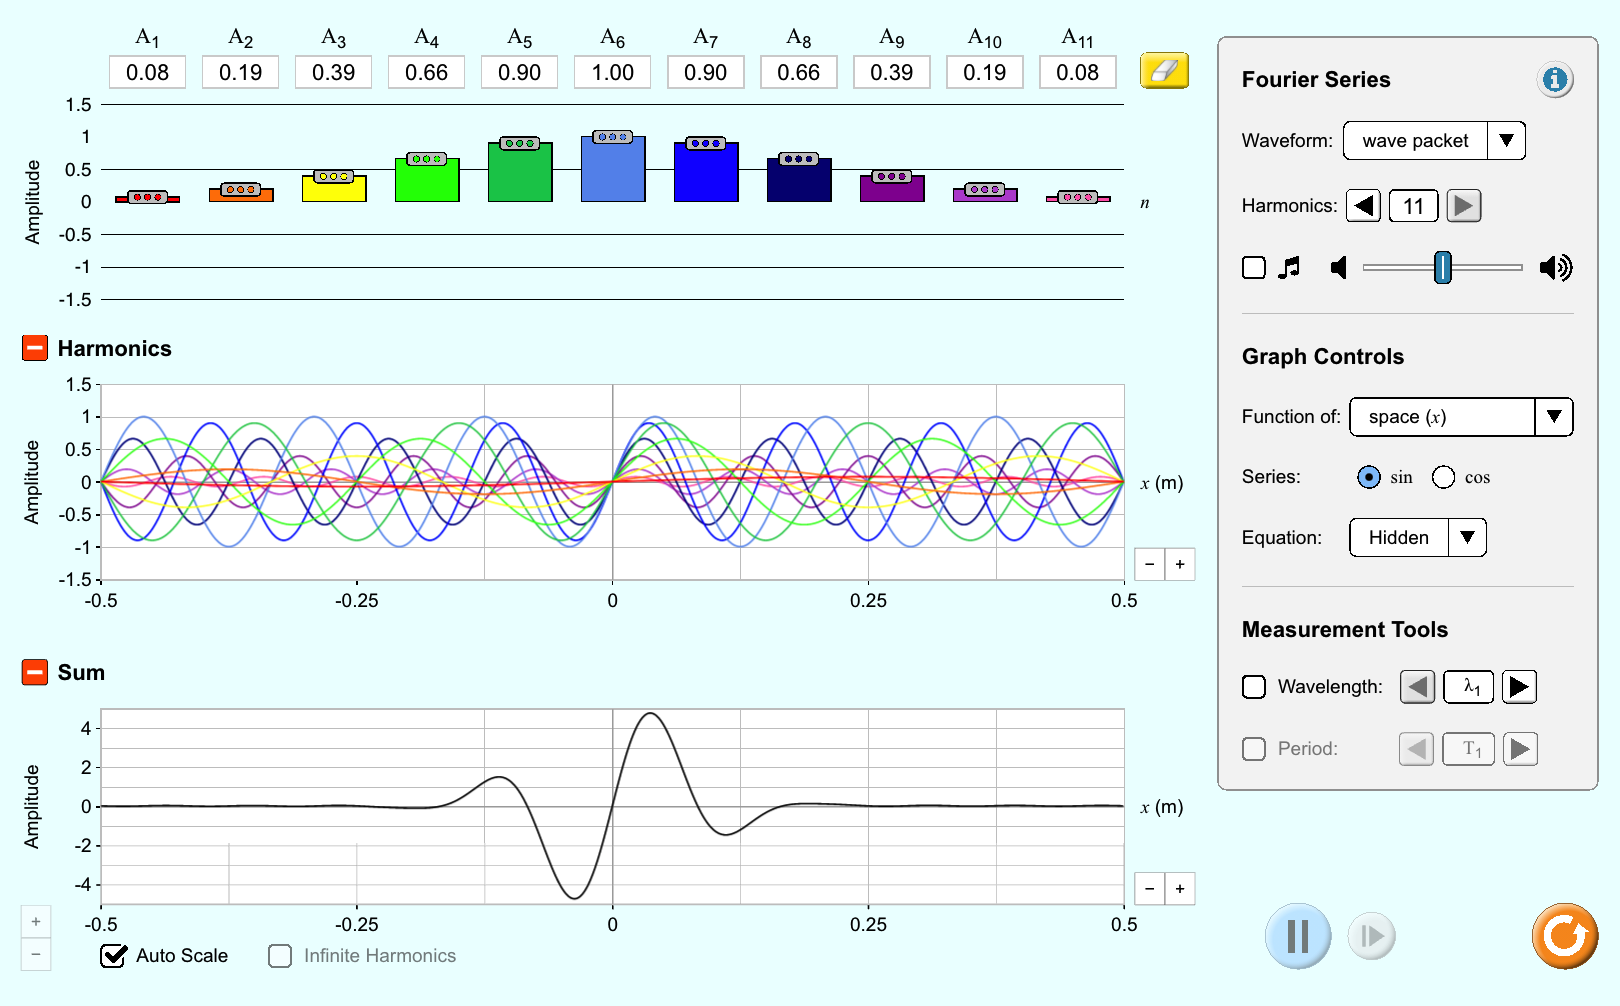
Task: Click the Sum chart y-axis minus button
Action: (x=36, y=954)
